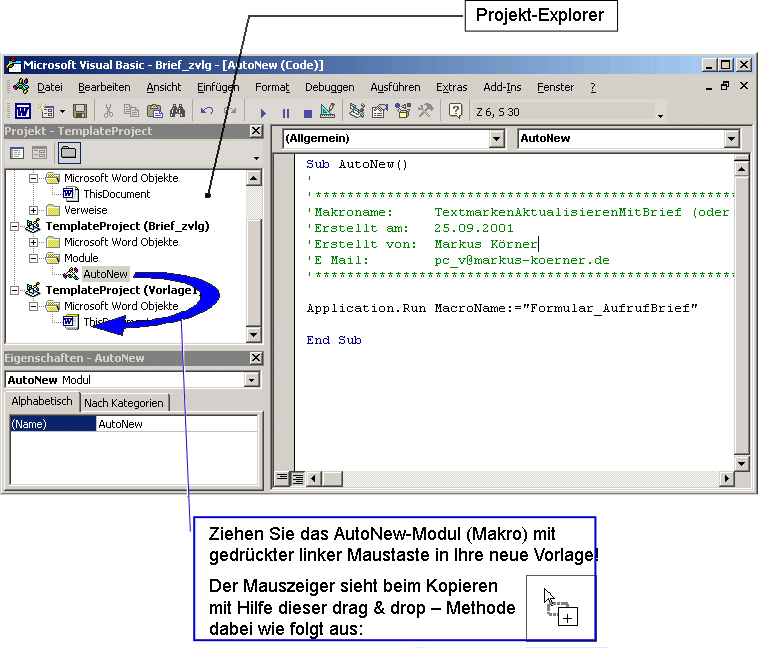Stop execution with the Reset icon
This screenshot has width=758, height=652.
(x=307, y=112)
